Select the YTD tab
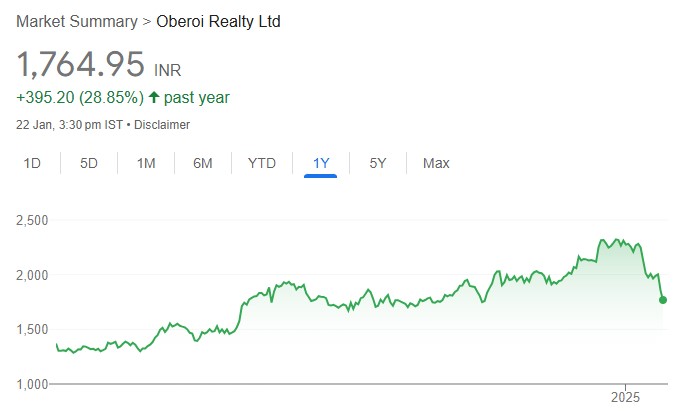 [x=262, y=163]
